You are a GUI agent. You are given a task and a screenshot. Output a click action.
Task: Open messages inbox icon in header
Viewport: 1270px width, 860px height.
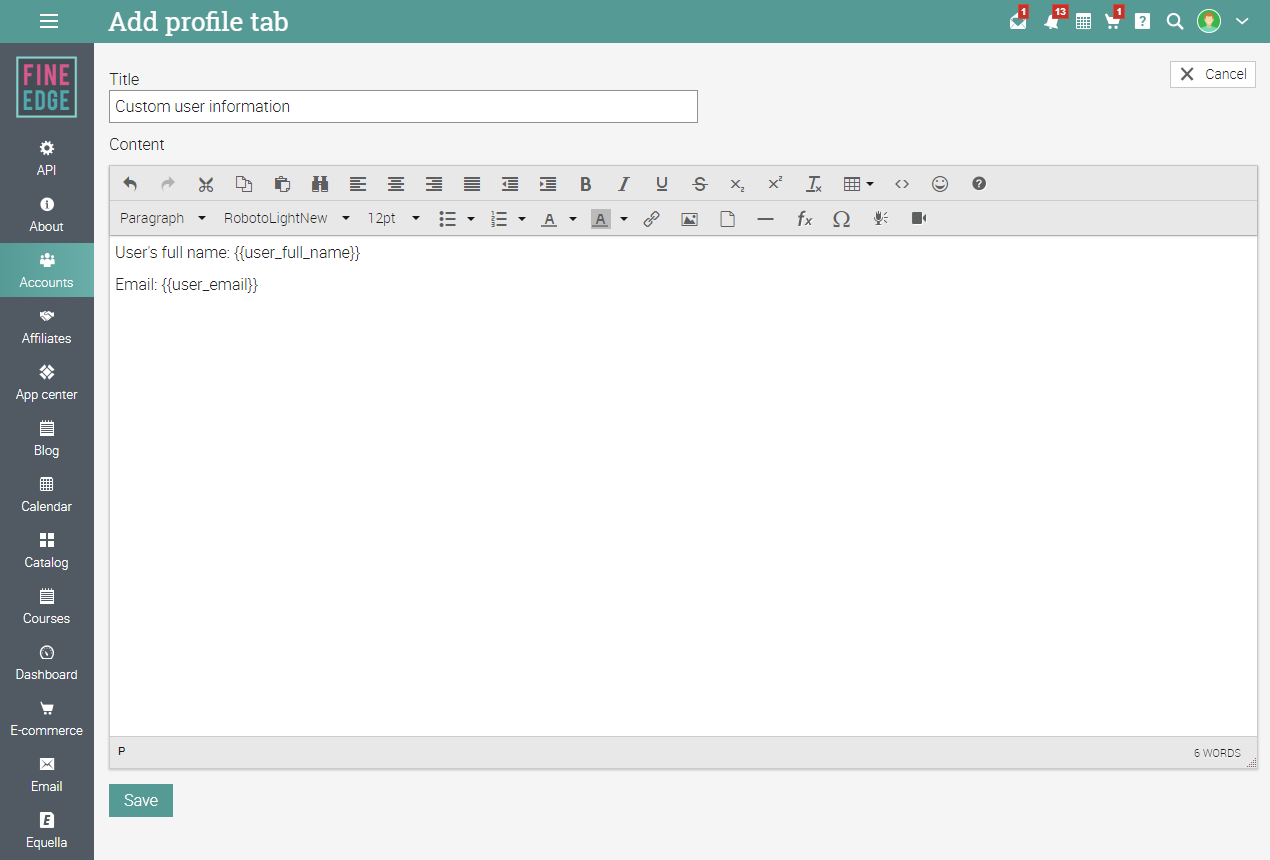click(x=1018, y=21)
